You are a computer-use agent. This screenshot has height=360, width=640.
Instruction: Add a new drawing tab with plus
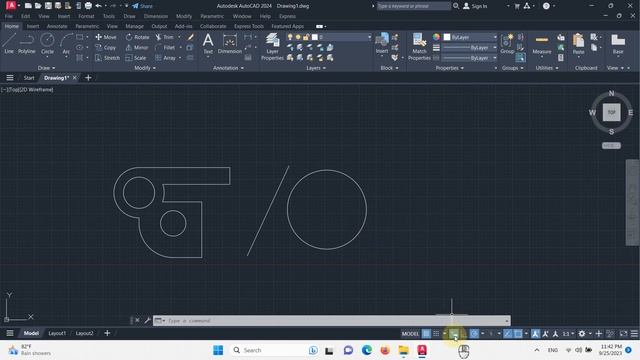pos(88,78)
